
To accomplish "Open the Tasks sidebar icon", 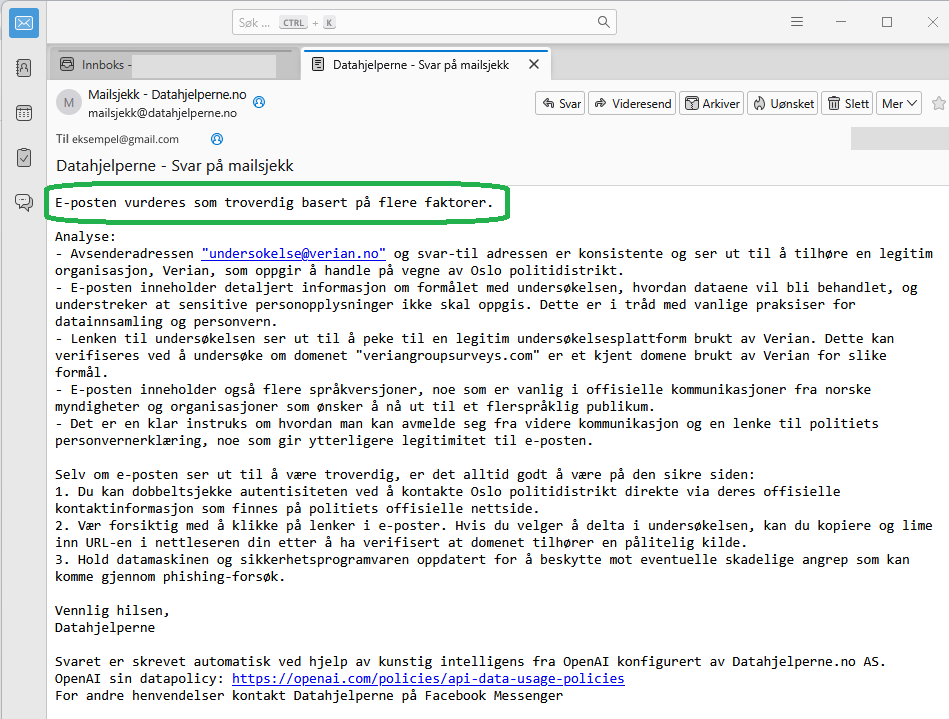I will 24,157.
